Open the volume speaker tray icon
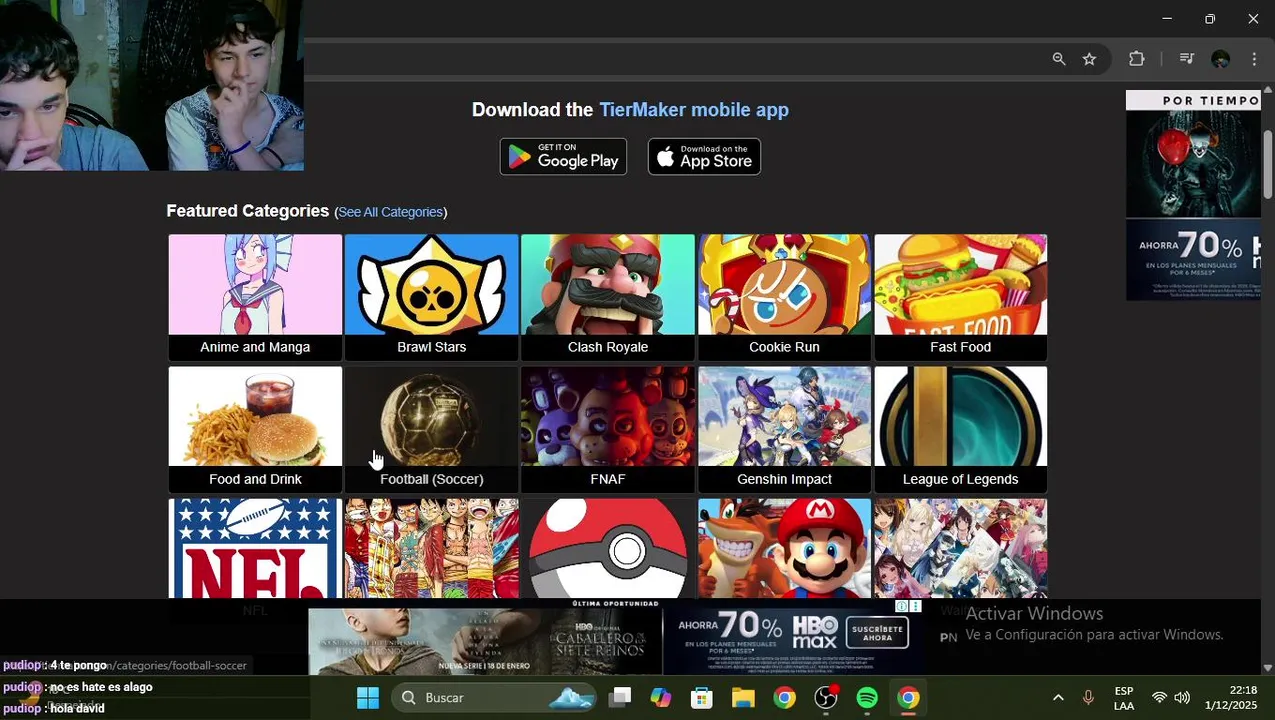 pos(1182,698)
